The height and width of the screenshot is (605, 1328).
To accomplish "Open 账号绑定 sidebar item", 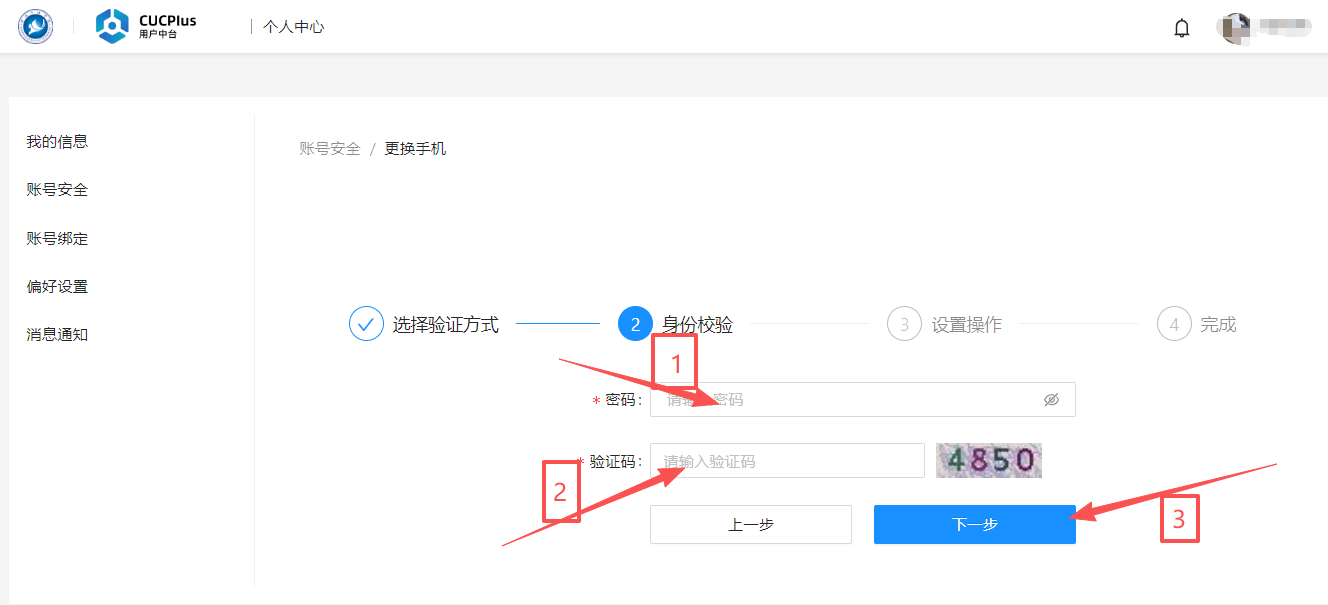I will pyautogui.click(x=57, y=239).
